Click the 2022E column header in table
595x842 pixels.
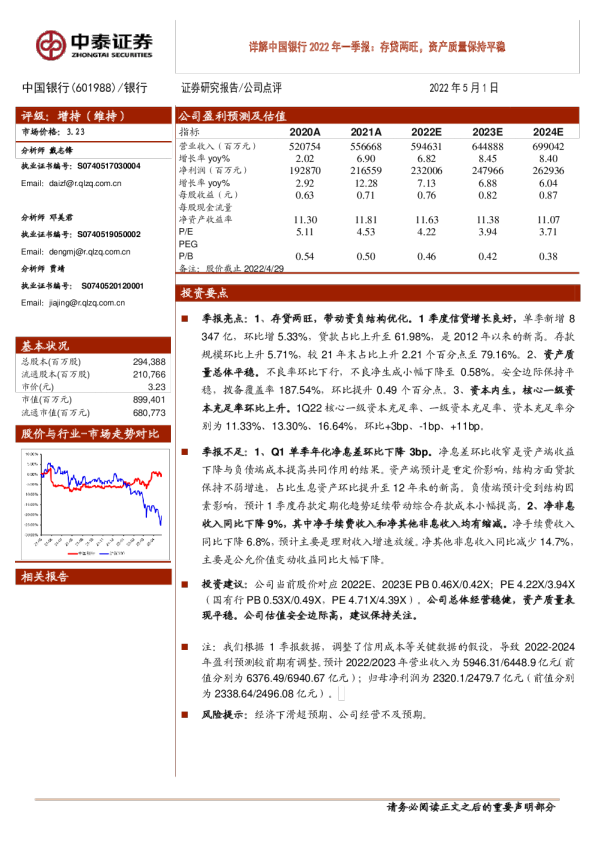pos(426,132)
